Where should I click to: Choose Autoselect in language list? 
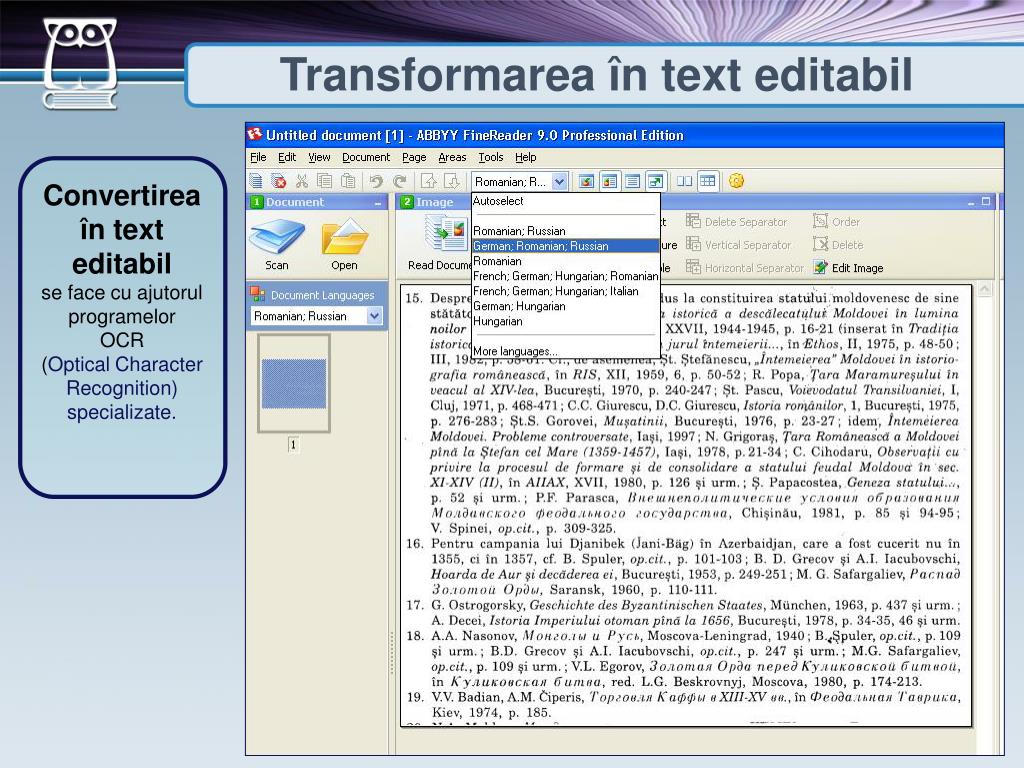point(498,201)
